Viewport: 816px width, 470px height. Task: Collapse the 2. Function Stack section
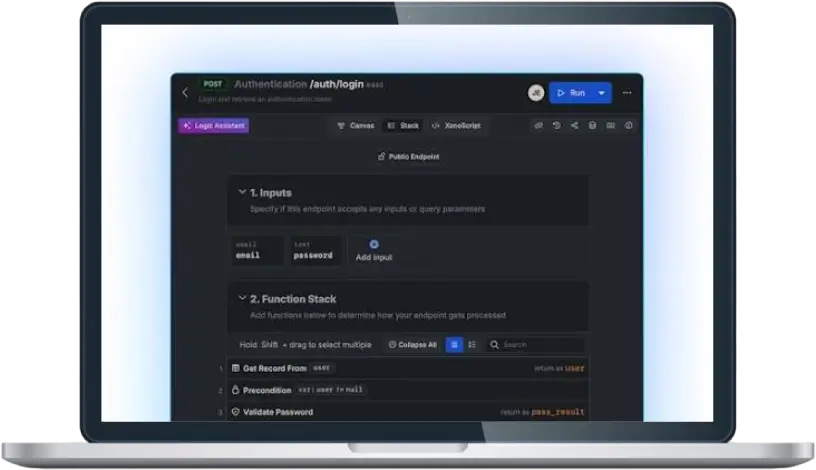(x=242, y=298)
